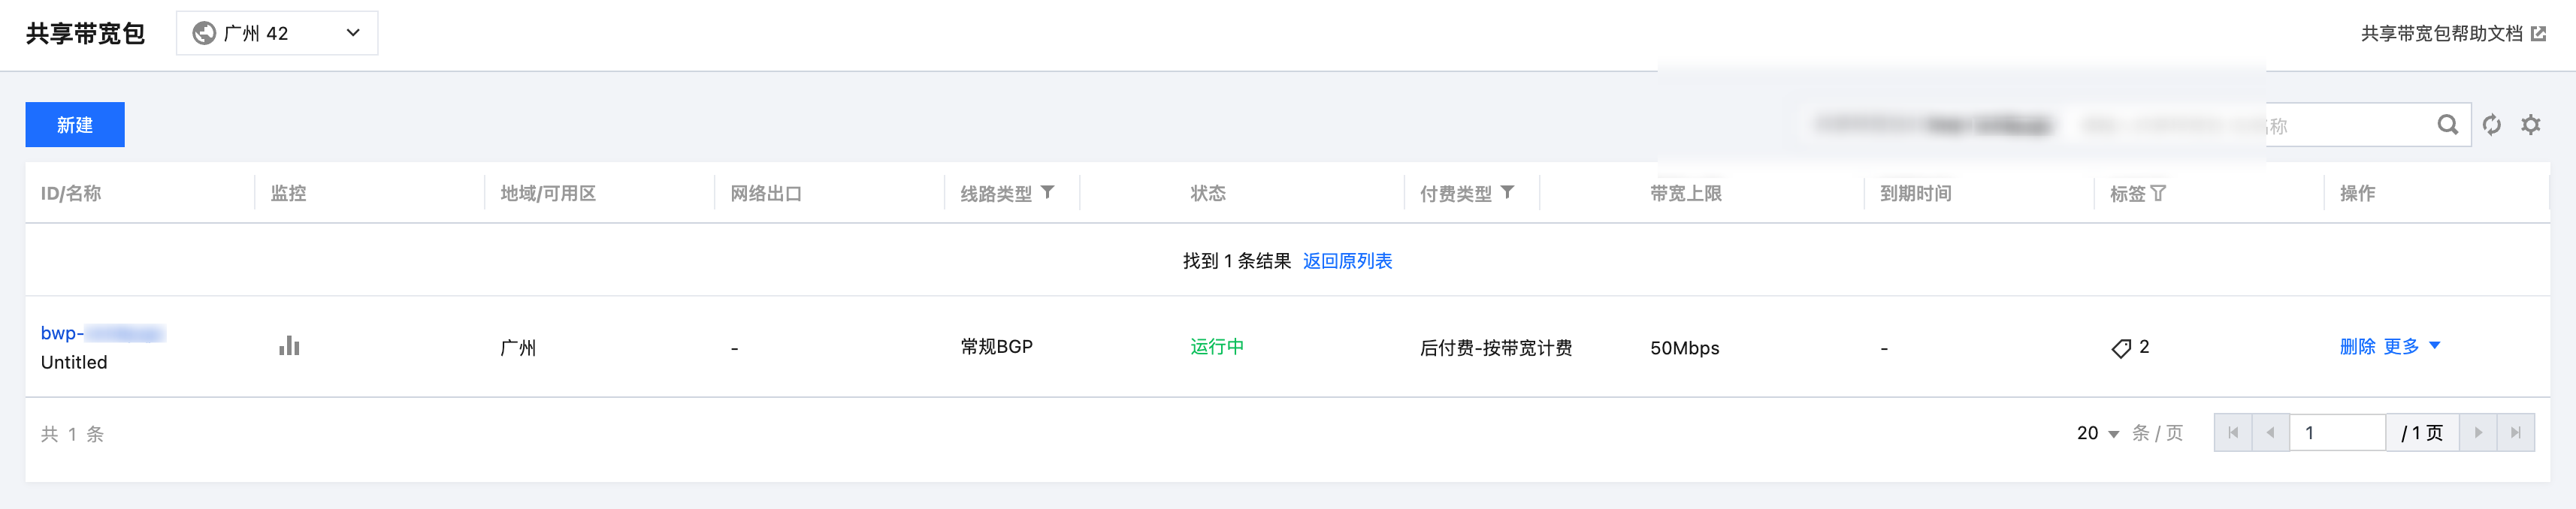Filter by 标签 column
Viewport: 2576px width, 509px height.
pyautogui.click(x=2158, y=193)
